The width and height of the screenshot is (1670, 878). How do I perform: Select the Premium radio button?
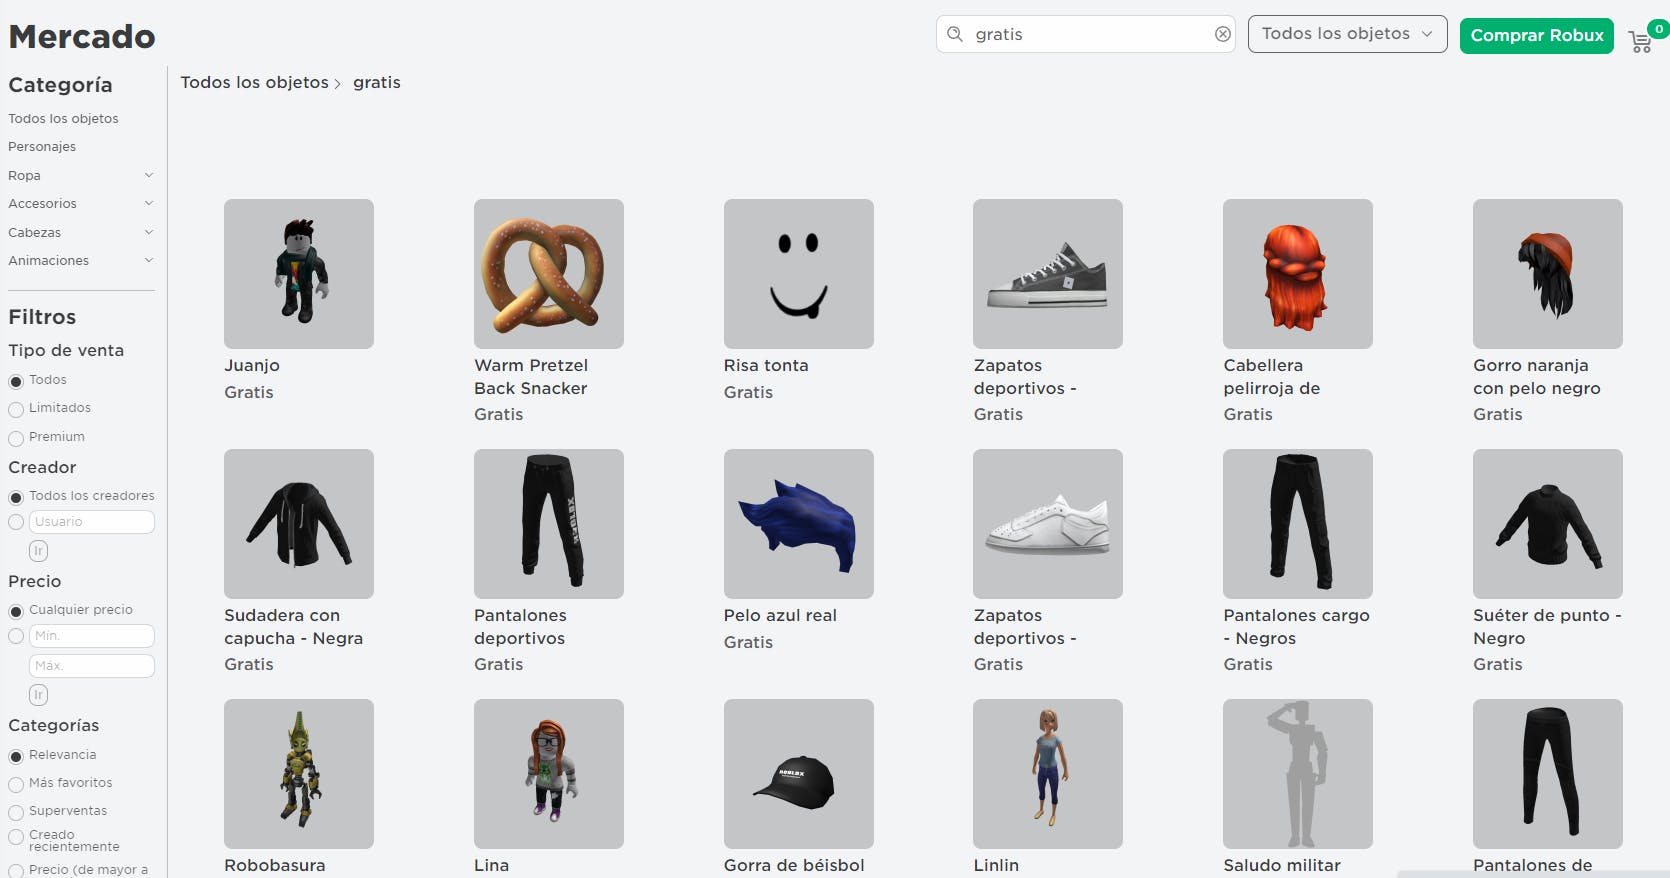(x=16, y=438)
